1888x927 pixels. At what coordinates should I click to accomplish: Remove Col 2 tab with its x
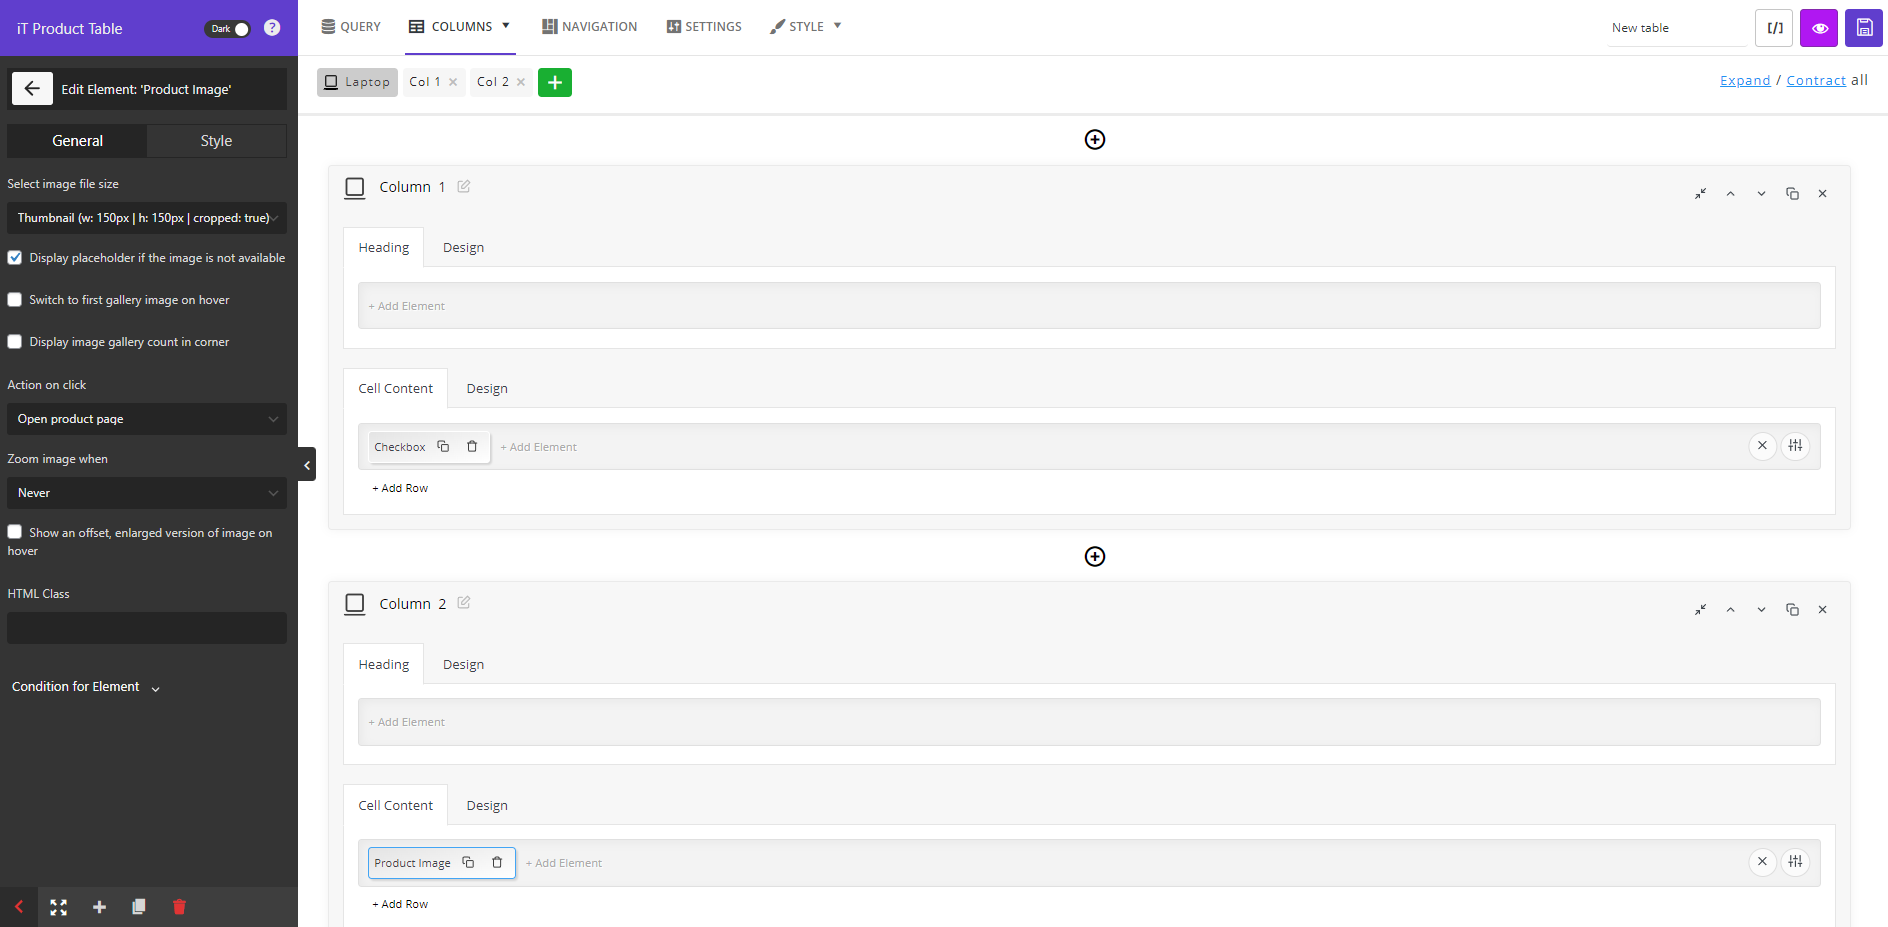pyautogui.click(x=521, y=82)
